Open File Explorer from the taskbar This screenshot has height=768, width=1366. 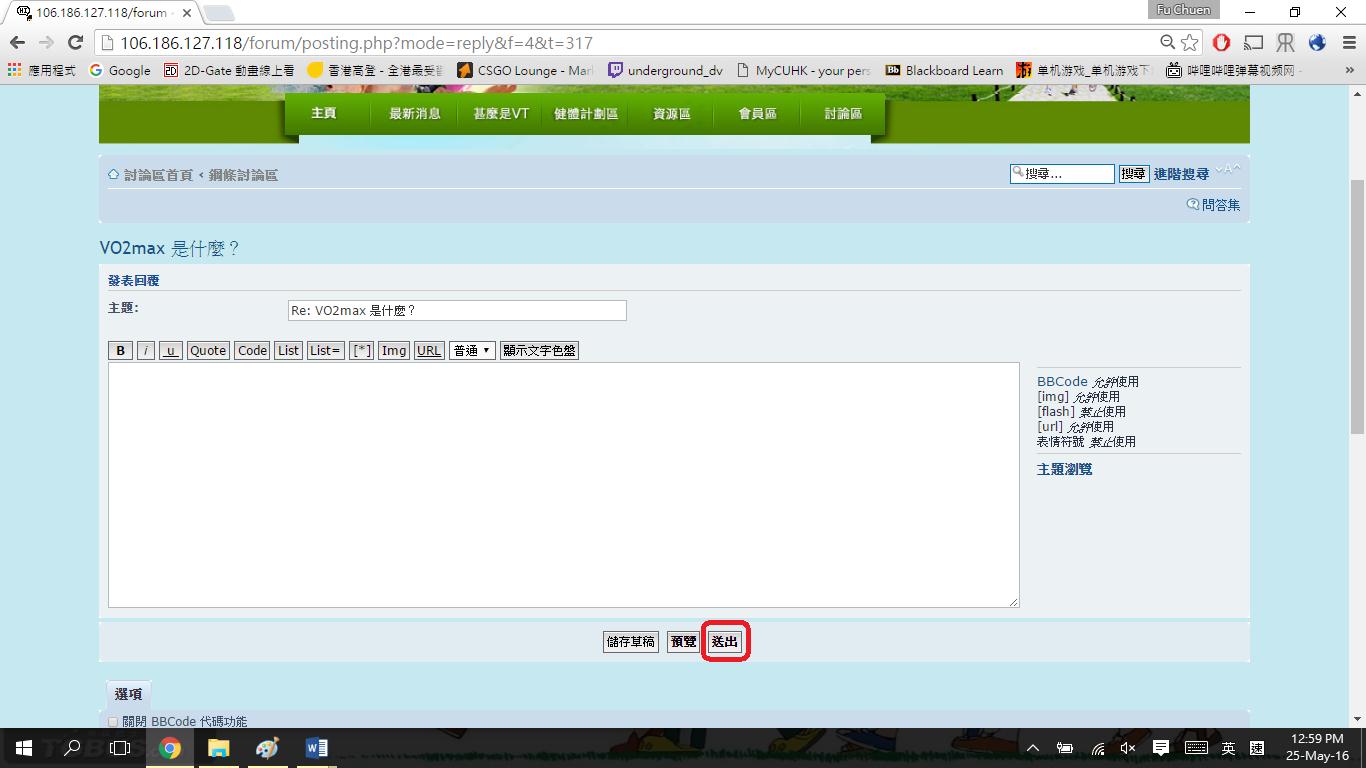[x=218, y=748]
